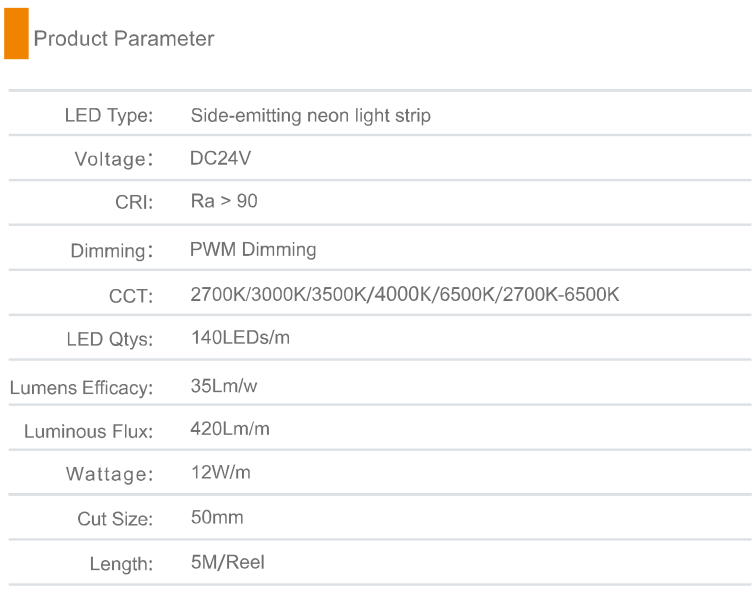The width and height of the screenshot is (756, 594).
Task: Select the Lumens Efficacy label
Action: click(81, 388)
